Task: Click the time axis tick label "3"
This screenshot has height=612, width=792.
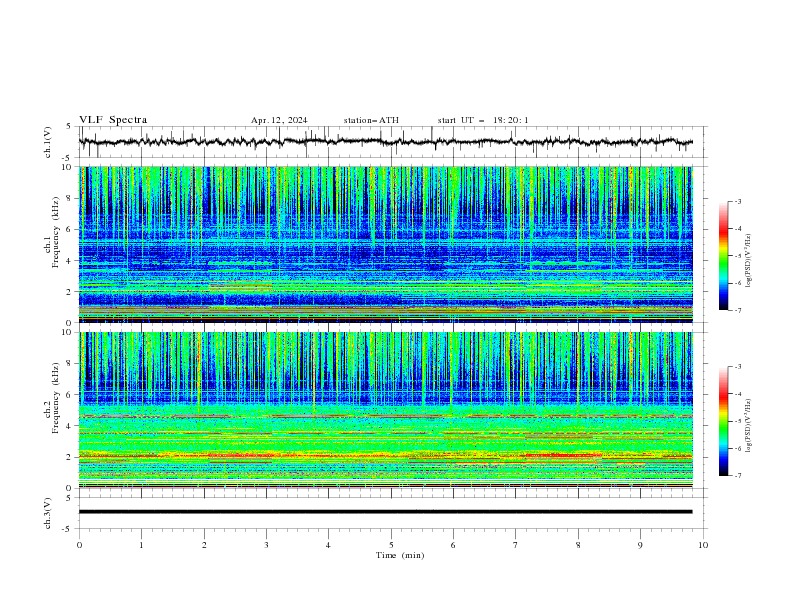Action: 266,545
